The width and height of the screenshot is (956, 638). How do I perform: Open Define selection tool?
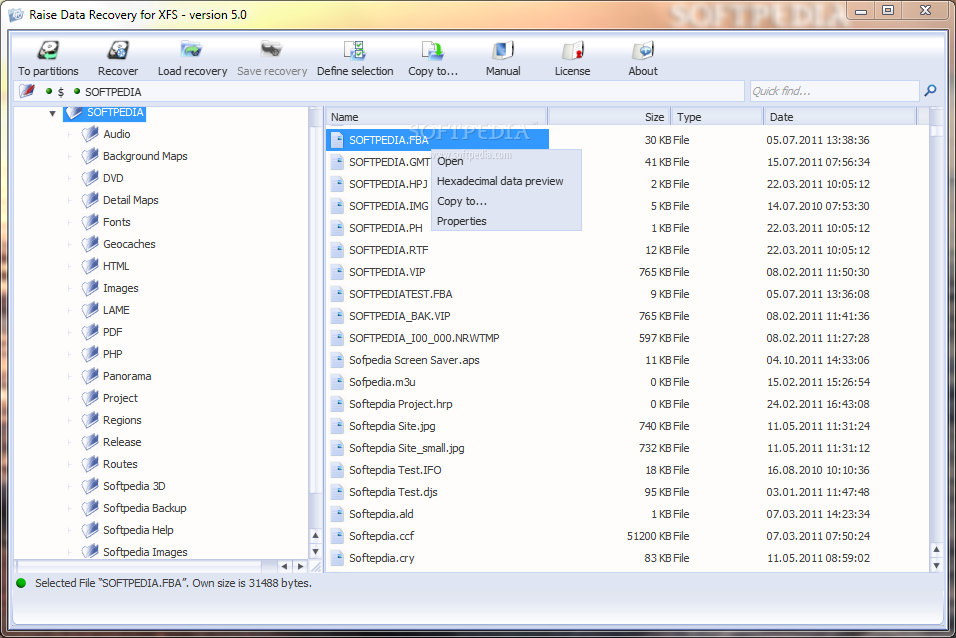(x=354, y=50)
